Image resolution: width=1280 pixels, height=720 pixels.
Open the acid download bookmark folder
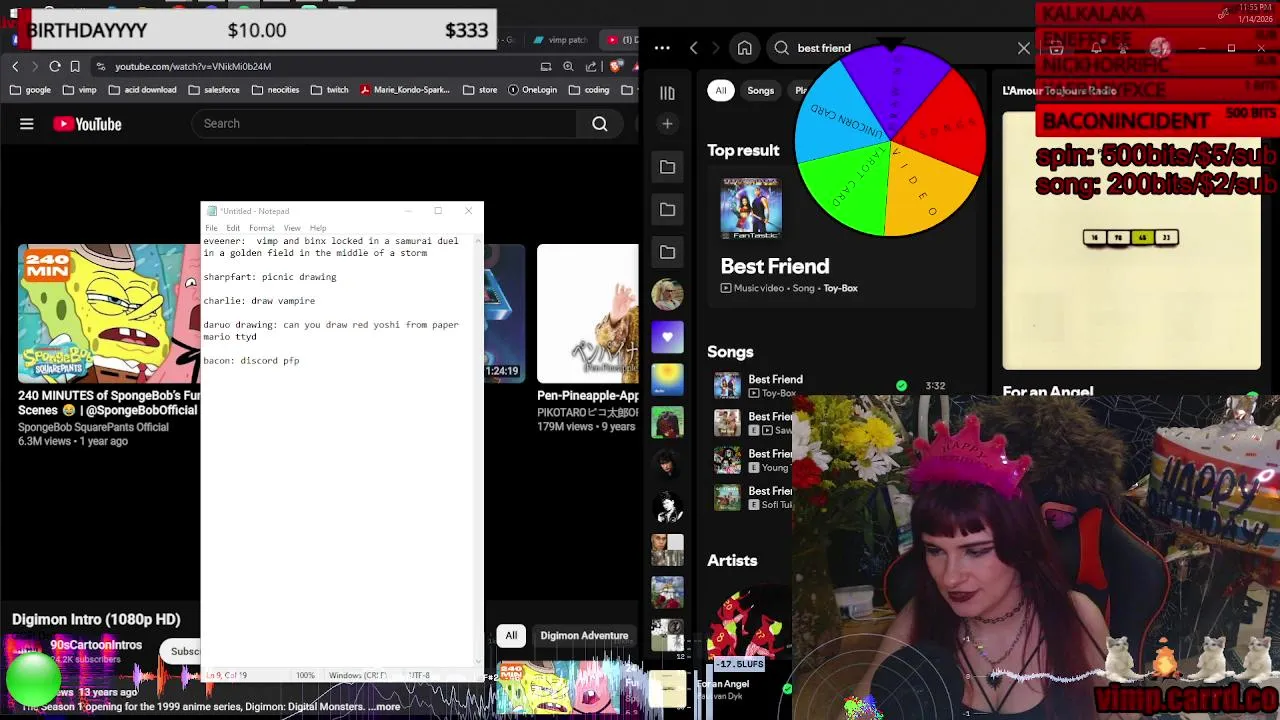coord(142,89)
